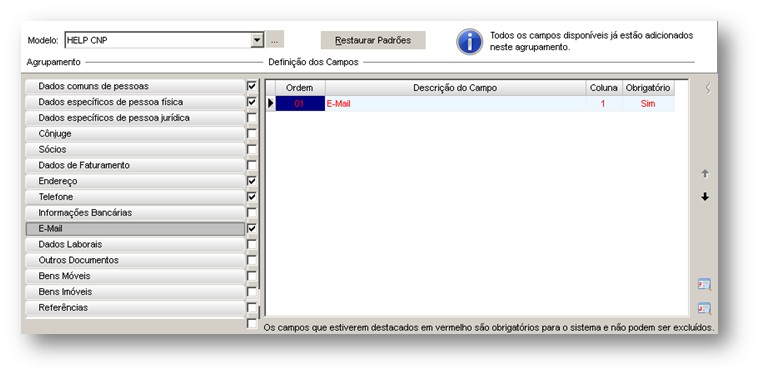Click the move field up arrow
The height and width of the screenshot is (376, 760).
[x=705, y=173]
